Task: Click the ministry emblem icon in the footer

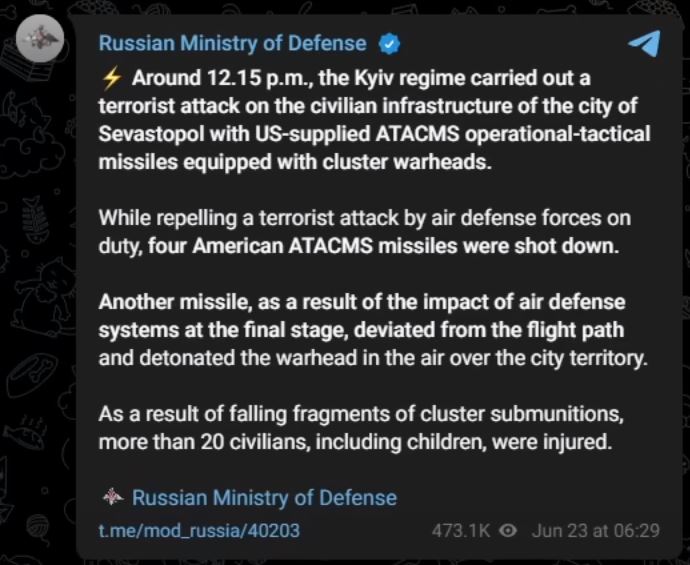Action: (x=113, y=497)
